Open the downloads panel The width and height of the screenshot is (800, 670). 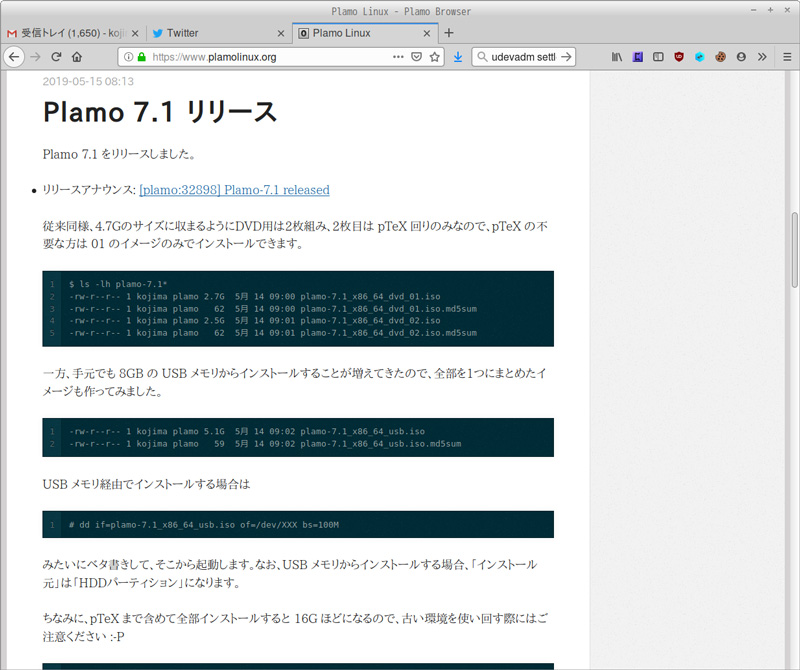[x=458, y=57]
